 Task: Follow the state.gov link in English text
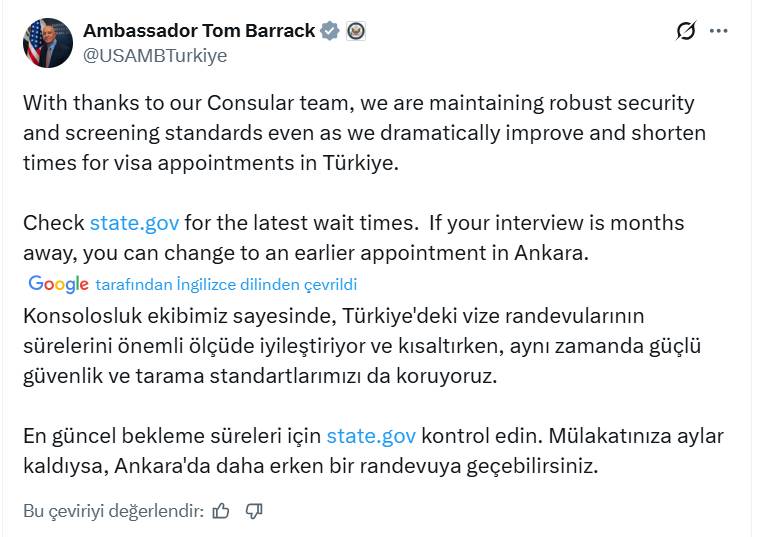pos(134,223)
